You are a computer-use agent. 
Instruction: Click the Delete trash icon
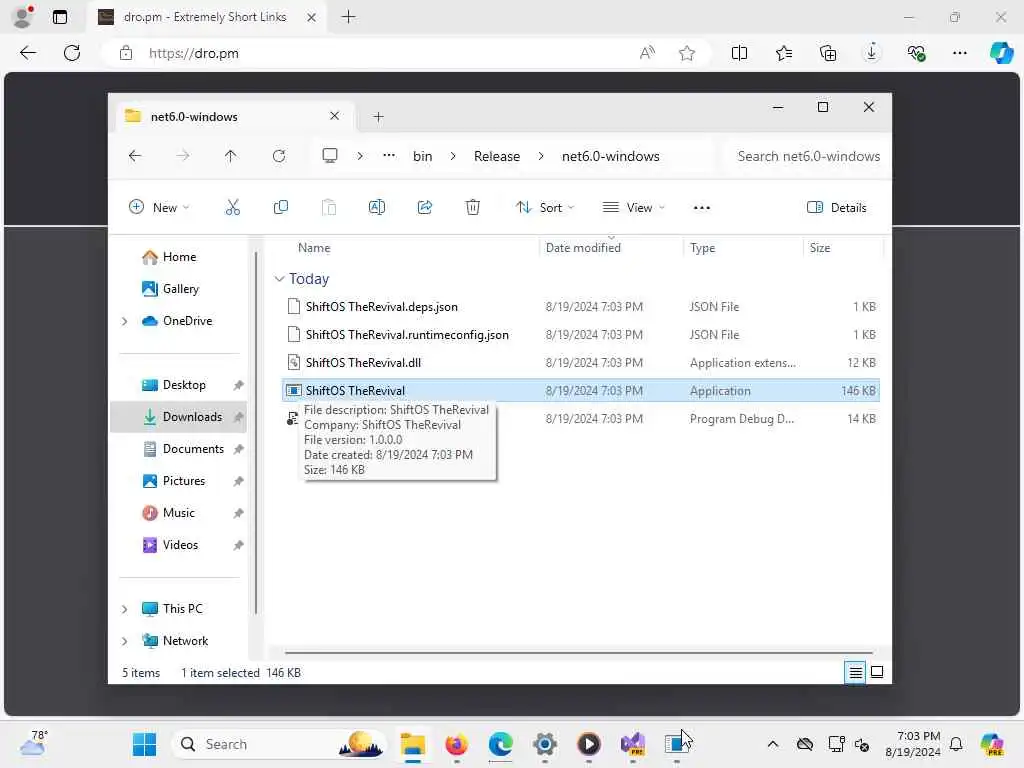(473, 208)
